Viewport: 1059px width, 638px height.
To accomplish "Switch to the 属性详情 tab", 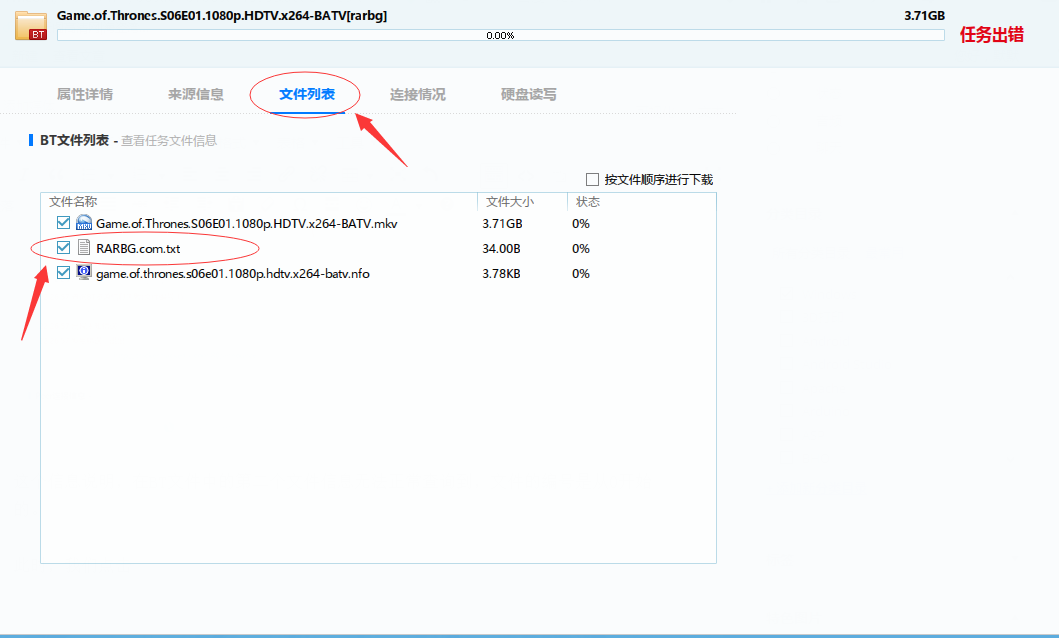I will pos(85,95).
